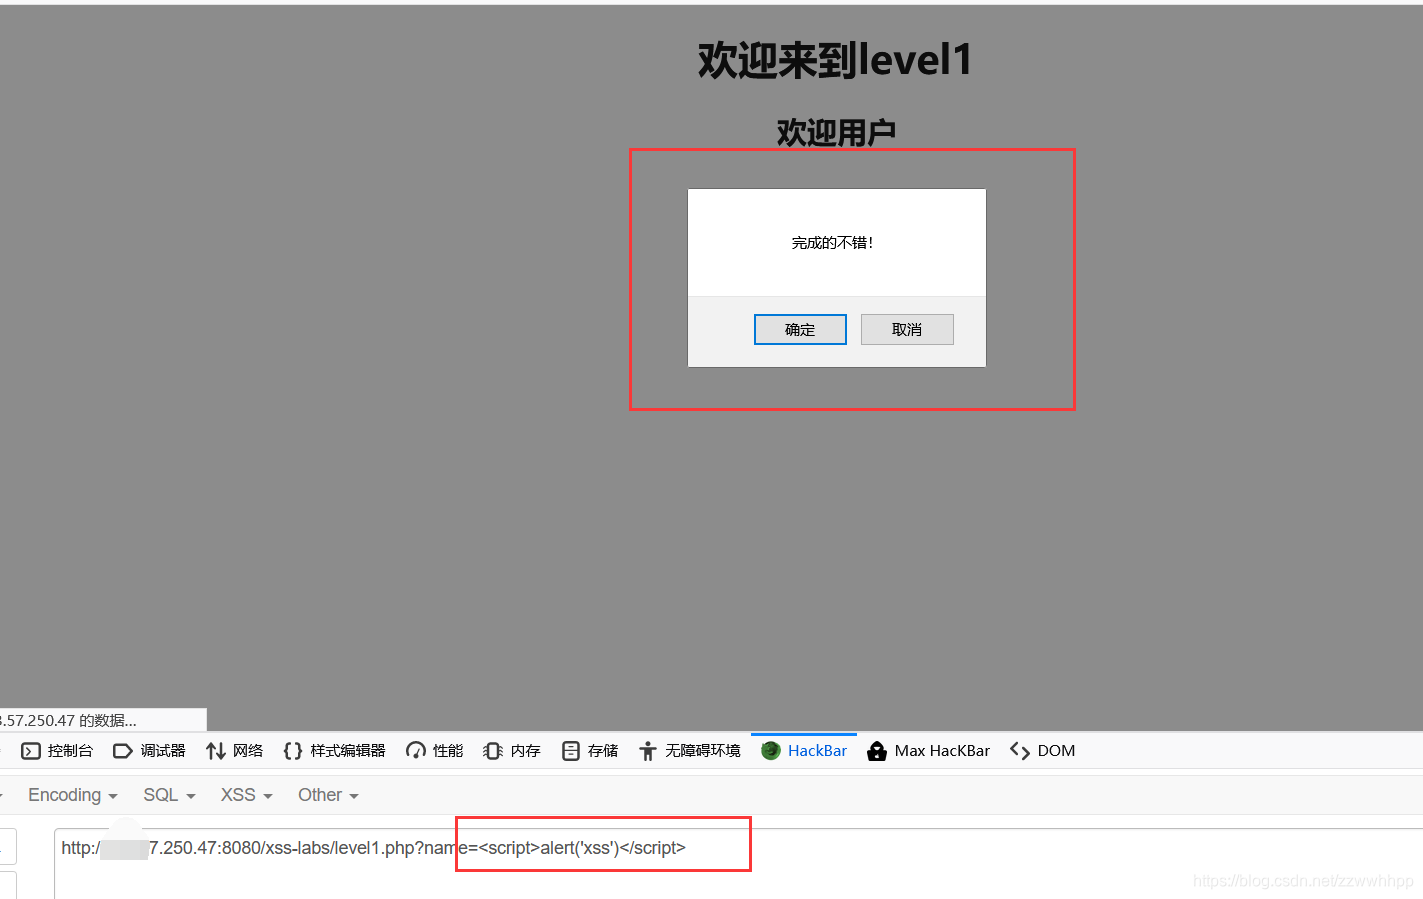Click the curly braces style editor icon
This screenshot has width=1423, height=899.
click(293, 751)
